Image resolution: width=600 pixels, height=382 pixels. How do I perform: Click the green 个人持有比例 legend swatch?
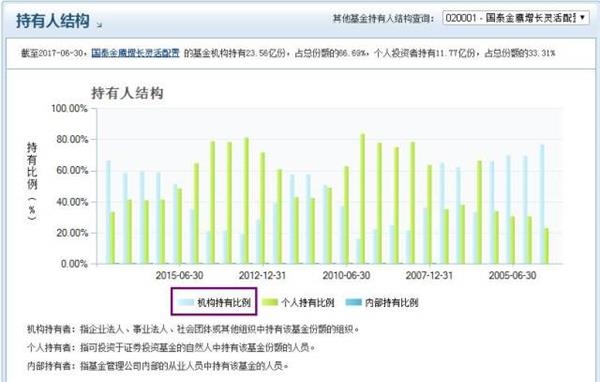coord(269,302)
